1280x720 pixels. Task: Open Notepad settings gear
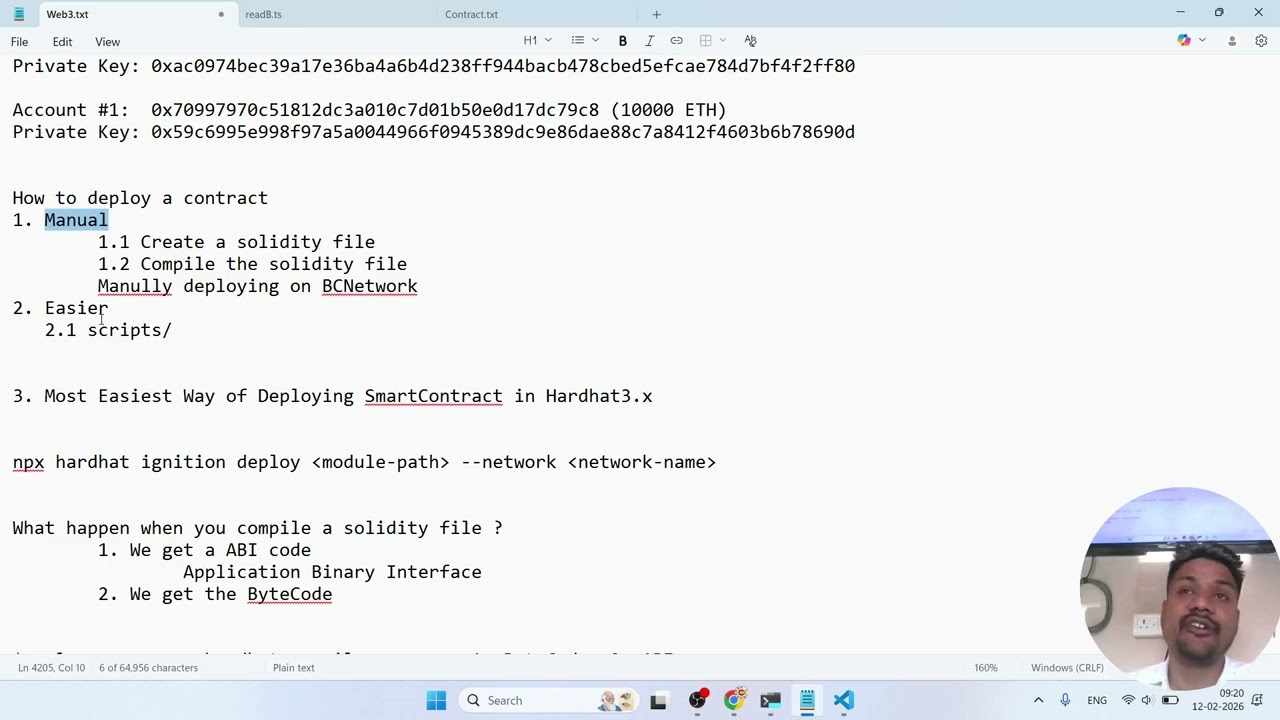[x=1261, y=41]
